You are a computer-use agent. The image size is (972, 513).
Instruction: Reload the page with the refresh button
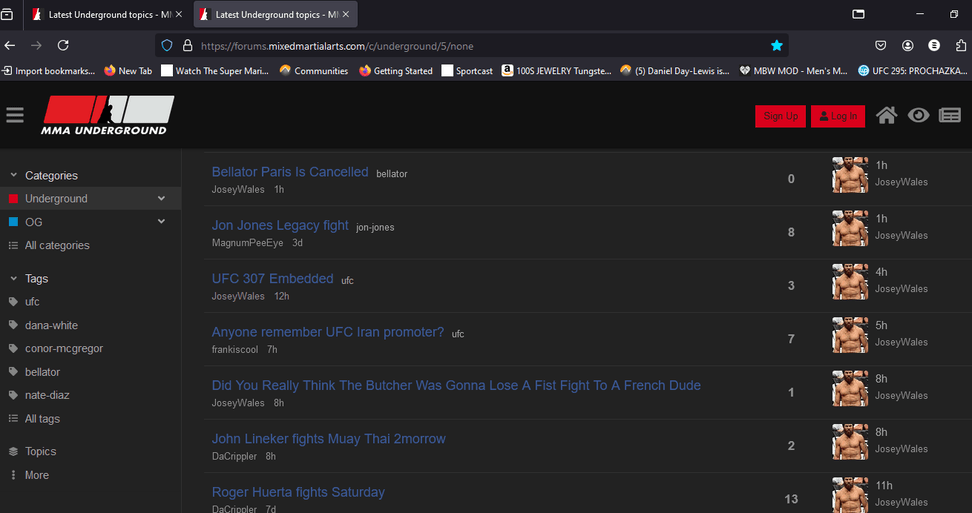point(63,45)
